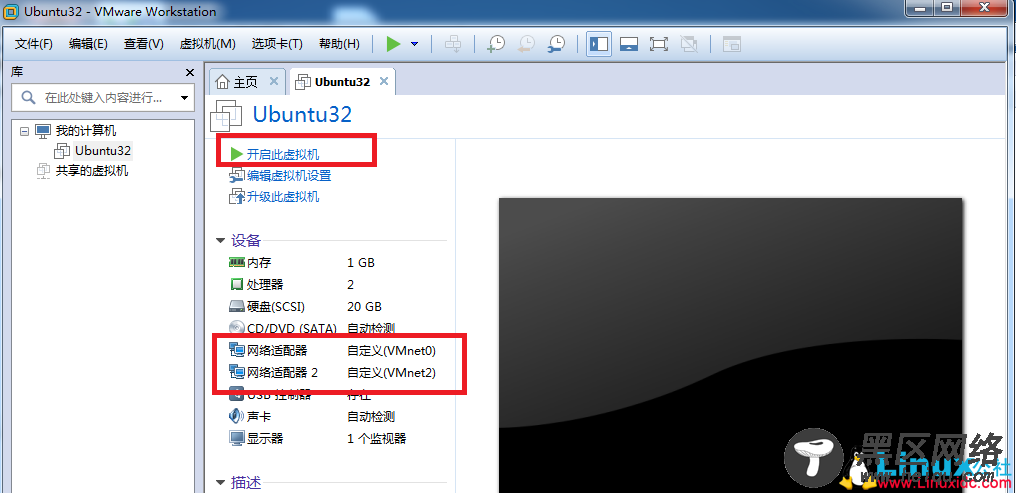Click the hard disk drive icon

coord(237,306)
